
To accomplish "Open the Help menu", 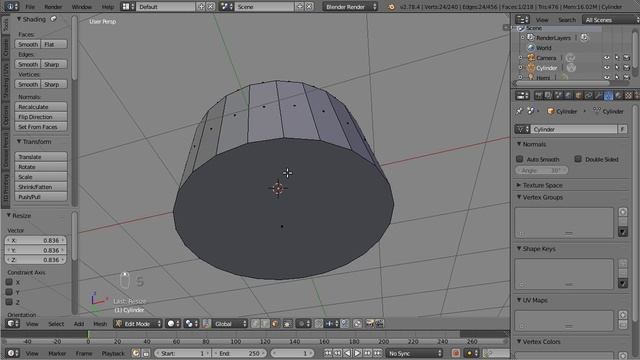I will (108, 7).
